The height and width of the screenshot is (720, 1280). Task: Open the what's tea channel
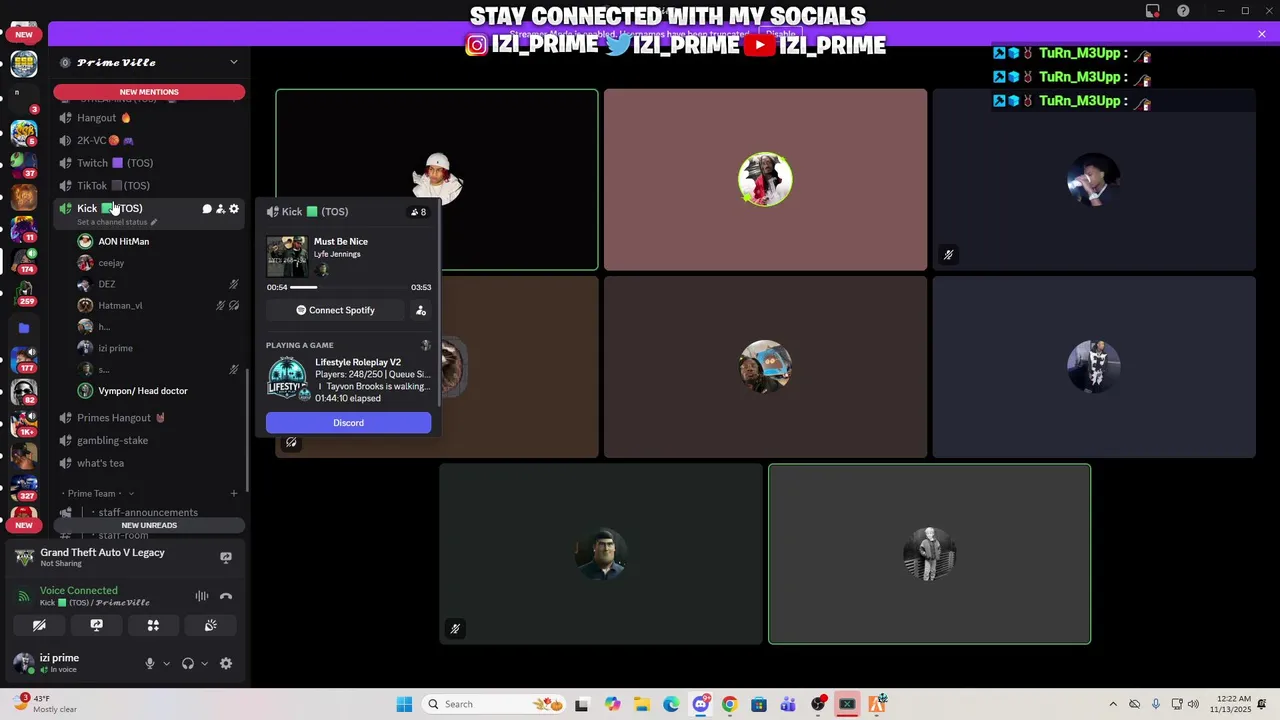[x=148, y=463]
